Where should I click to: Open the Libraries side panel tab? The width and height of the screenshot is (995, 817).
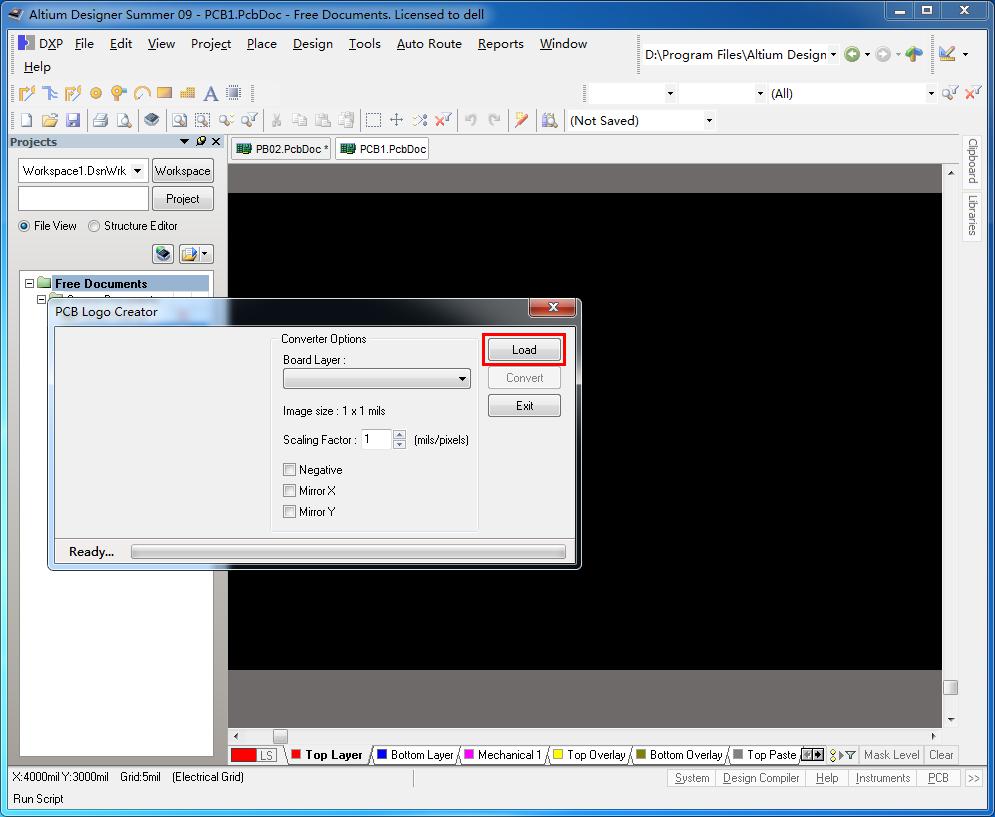pyautogui.click(x=972, y=215)
